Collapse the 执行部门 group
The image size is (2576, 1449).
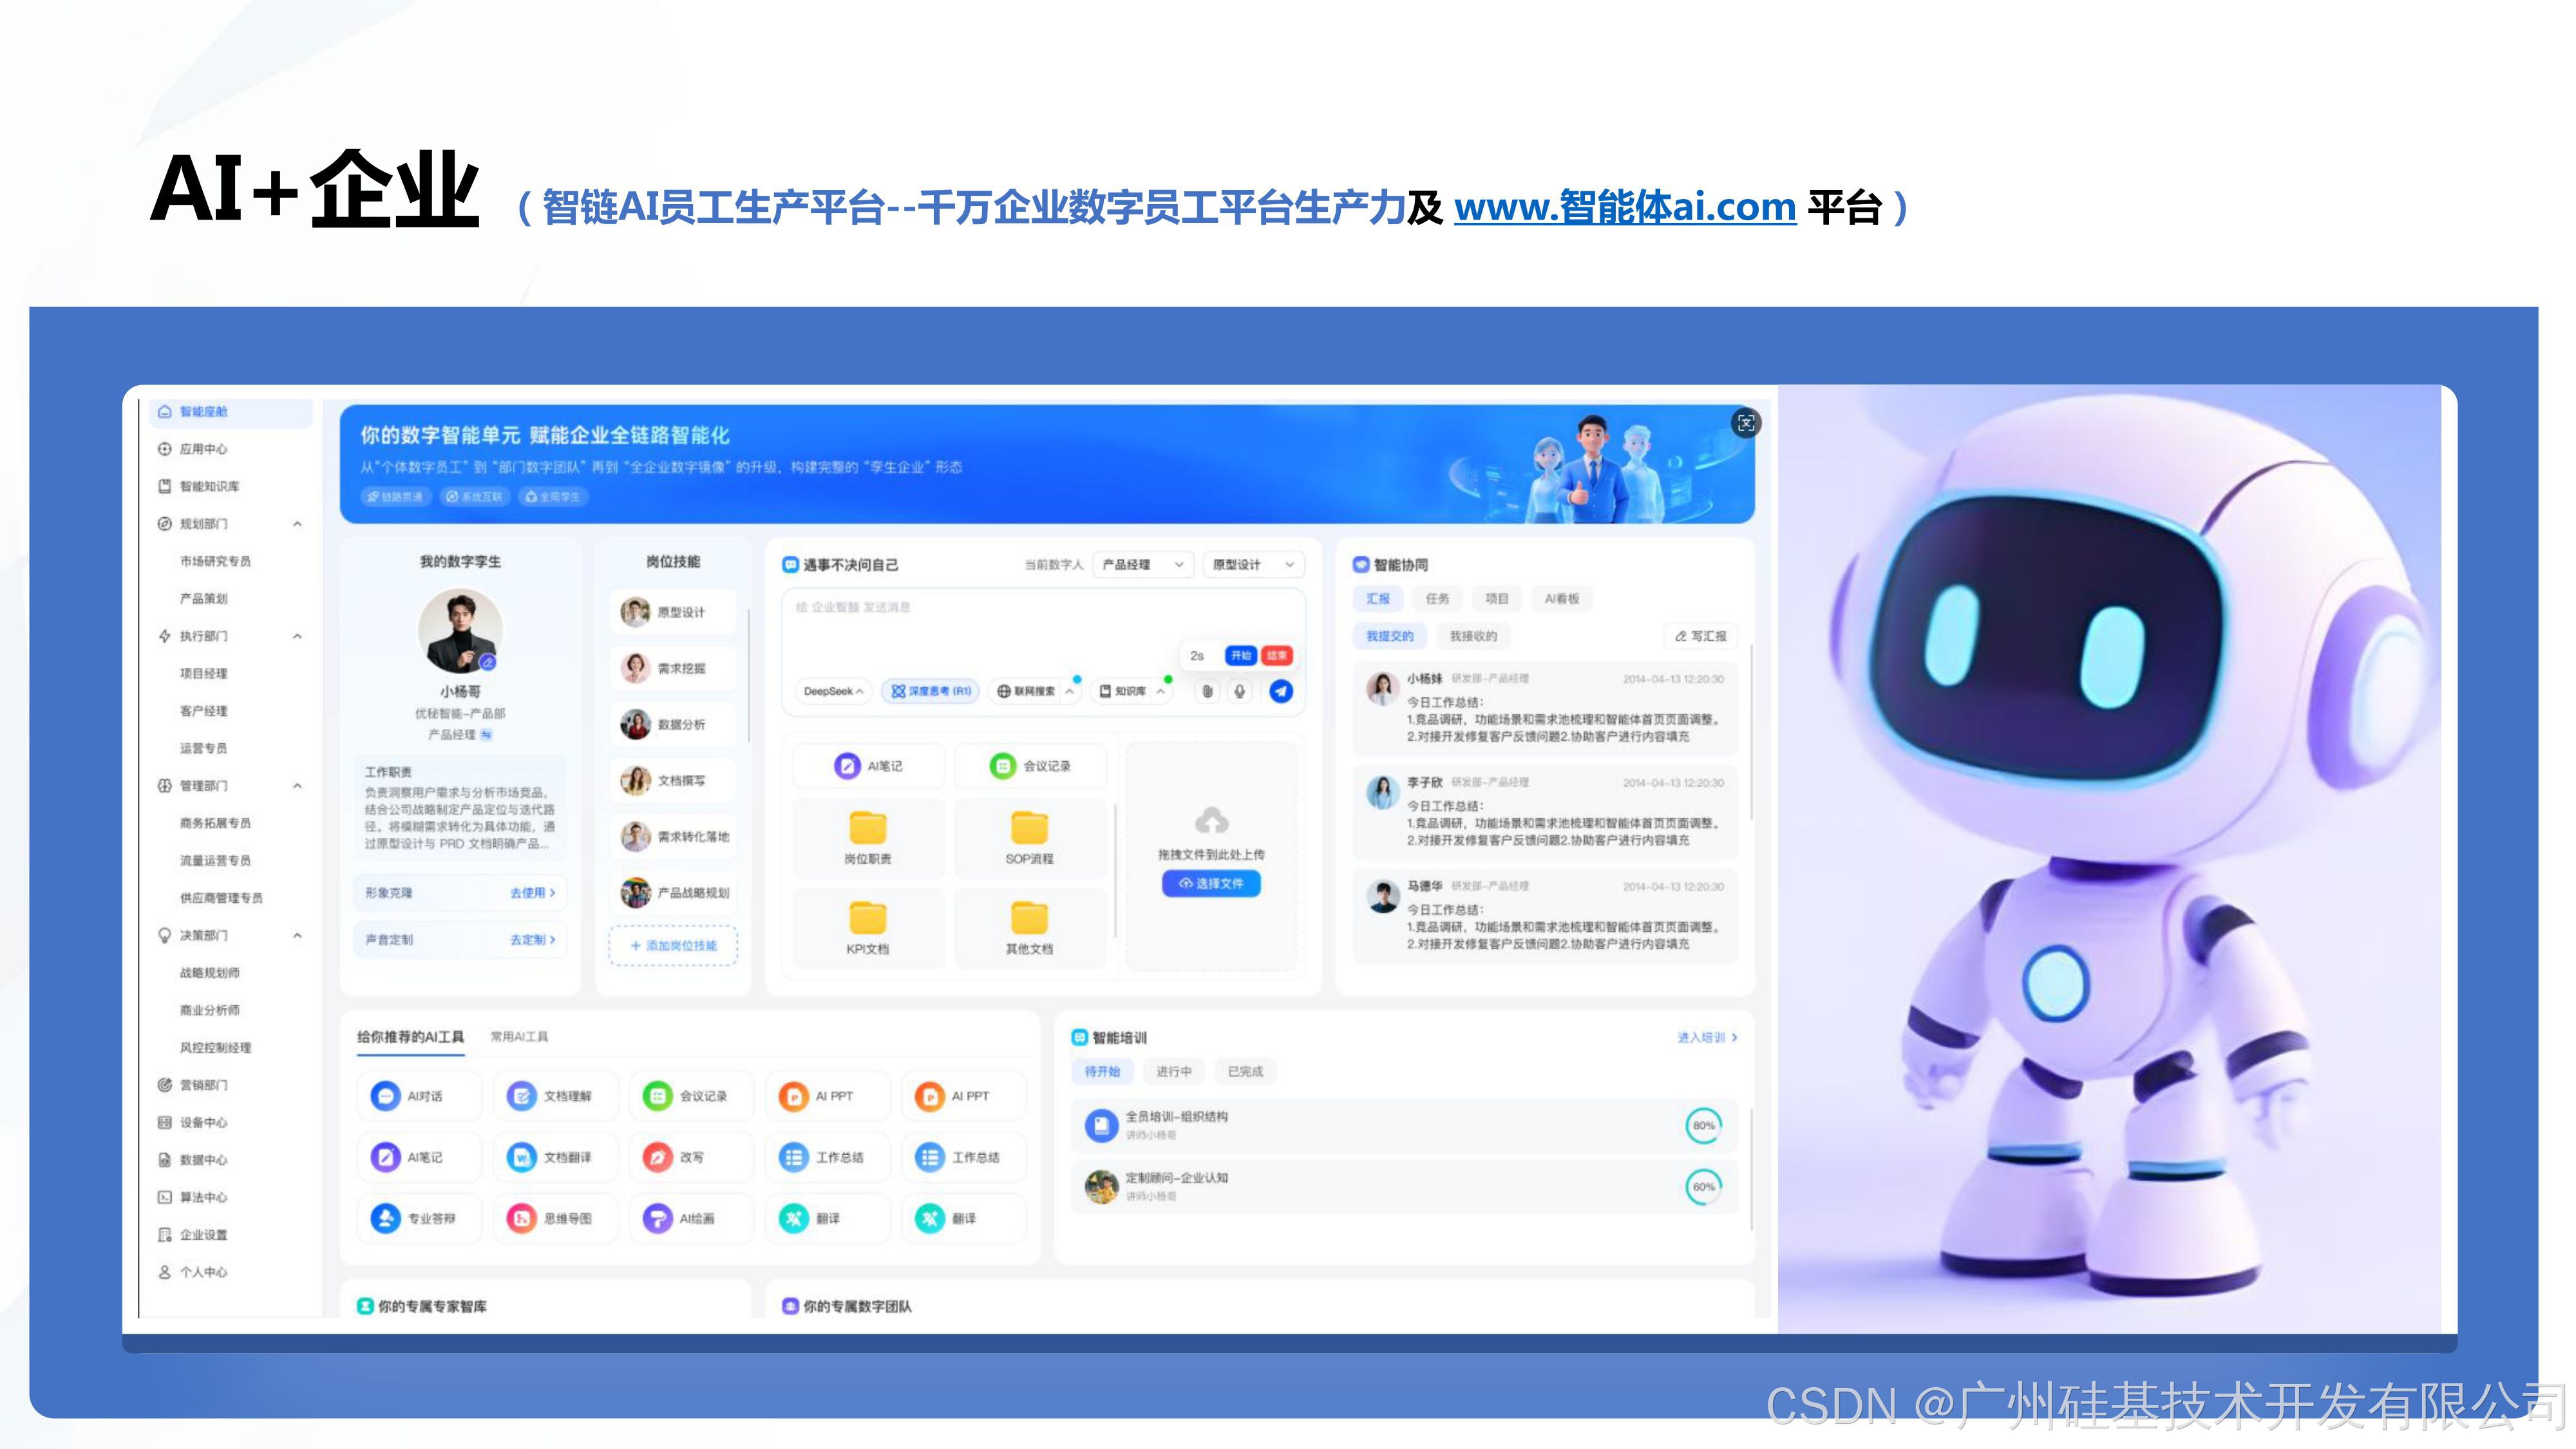(x=297, y=636)
